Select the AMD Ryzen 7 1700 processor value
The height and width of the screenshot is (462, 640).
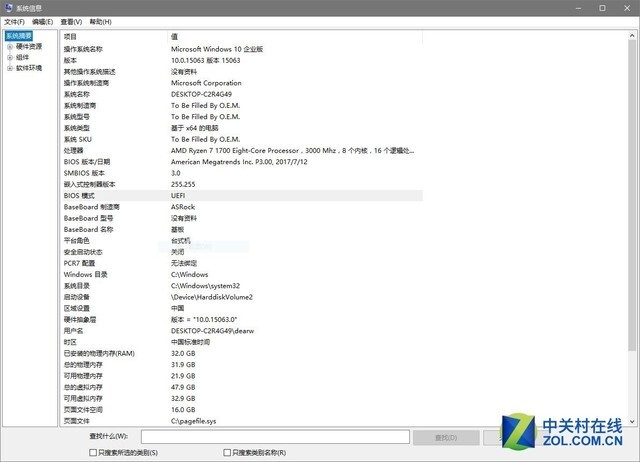(292, 151)
